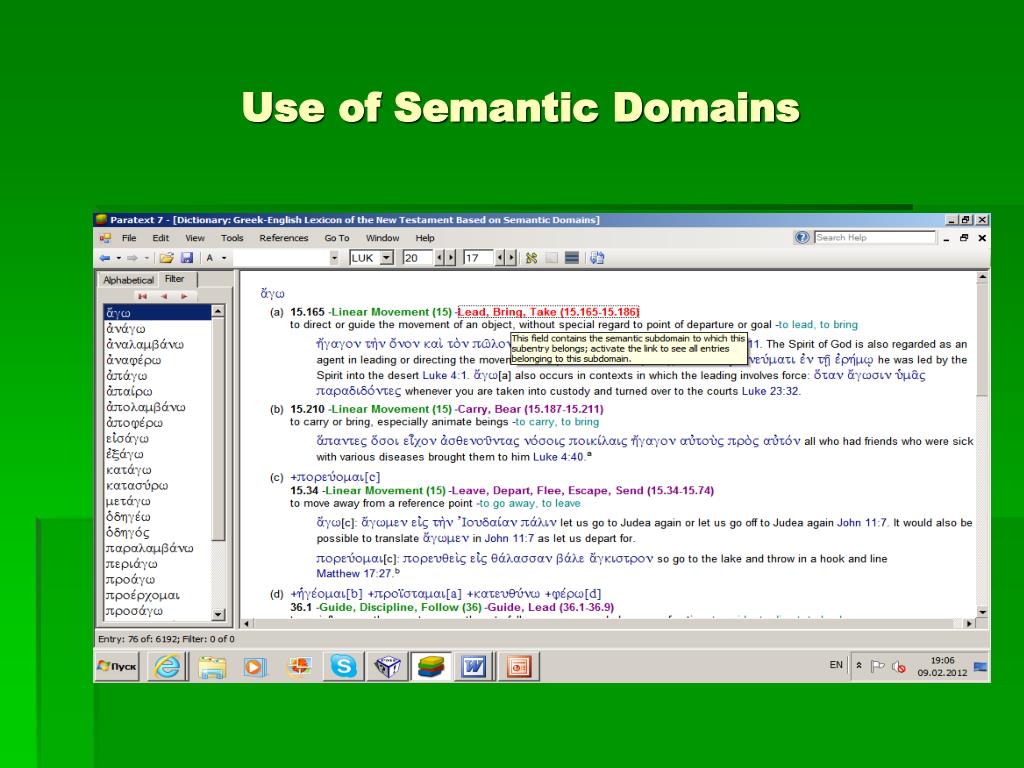Open the Tools menu
1024x768 pixels.
pos(232,238)
